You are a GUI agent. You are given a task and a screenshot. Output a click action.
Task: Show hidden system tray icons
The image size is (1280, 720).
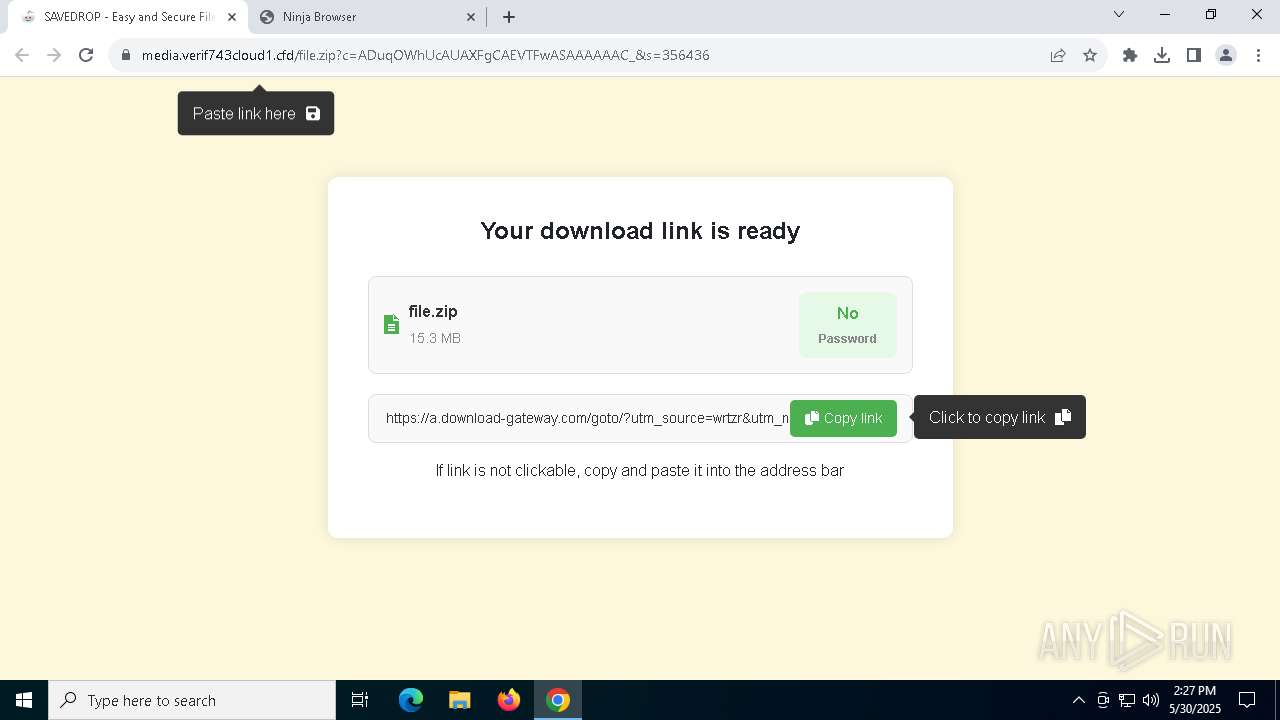(x=1078, y=700)
